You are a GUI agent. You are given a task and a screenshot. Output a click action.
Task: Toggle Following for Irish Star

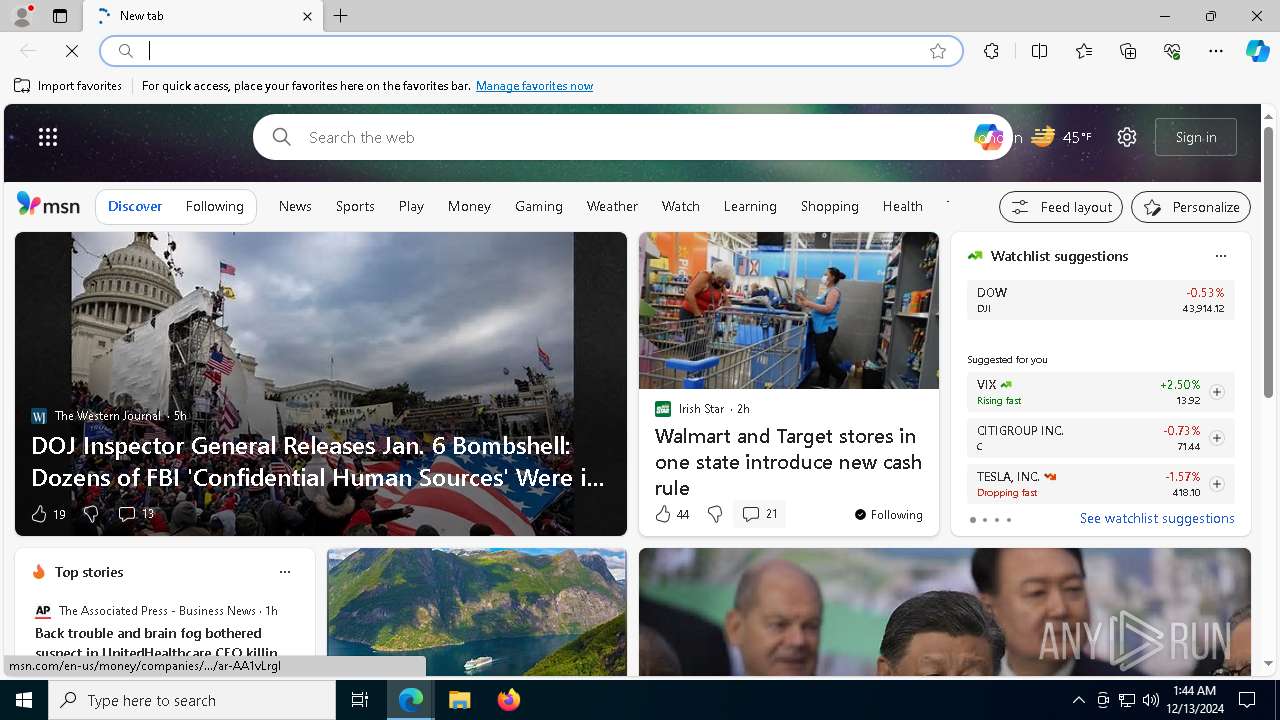point(889,514)
